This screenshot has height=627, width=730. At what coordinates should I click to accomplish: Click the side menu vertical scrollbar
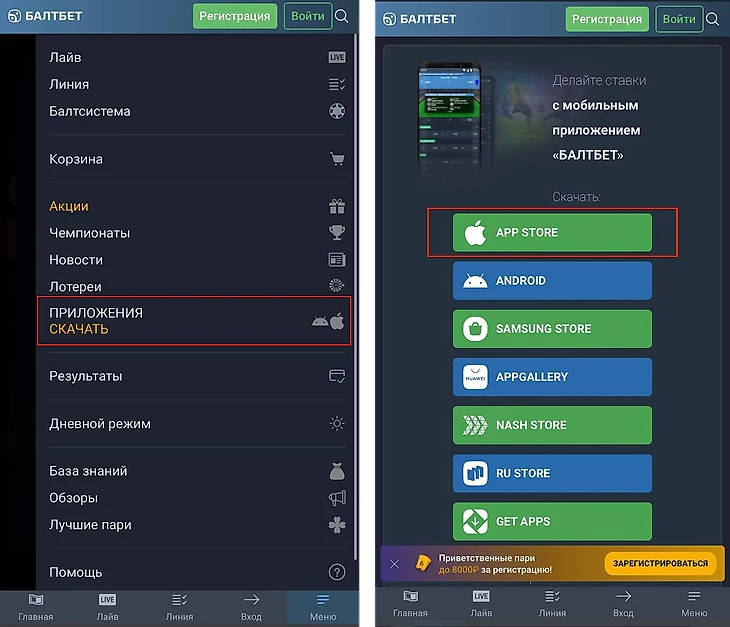tap(356, 298)
